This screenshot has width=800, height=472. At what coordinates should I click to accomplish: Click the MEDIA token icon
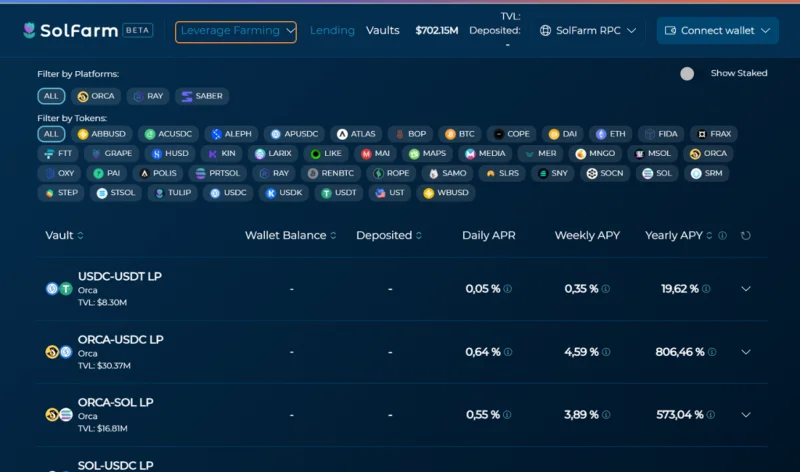[470, 154]
